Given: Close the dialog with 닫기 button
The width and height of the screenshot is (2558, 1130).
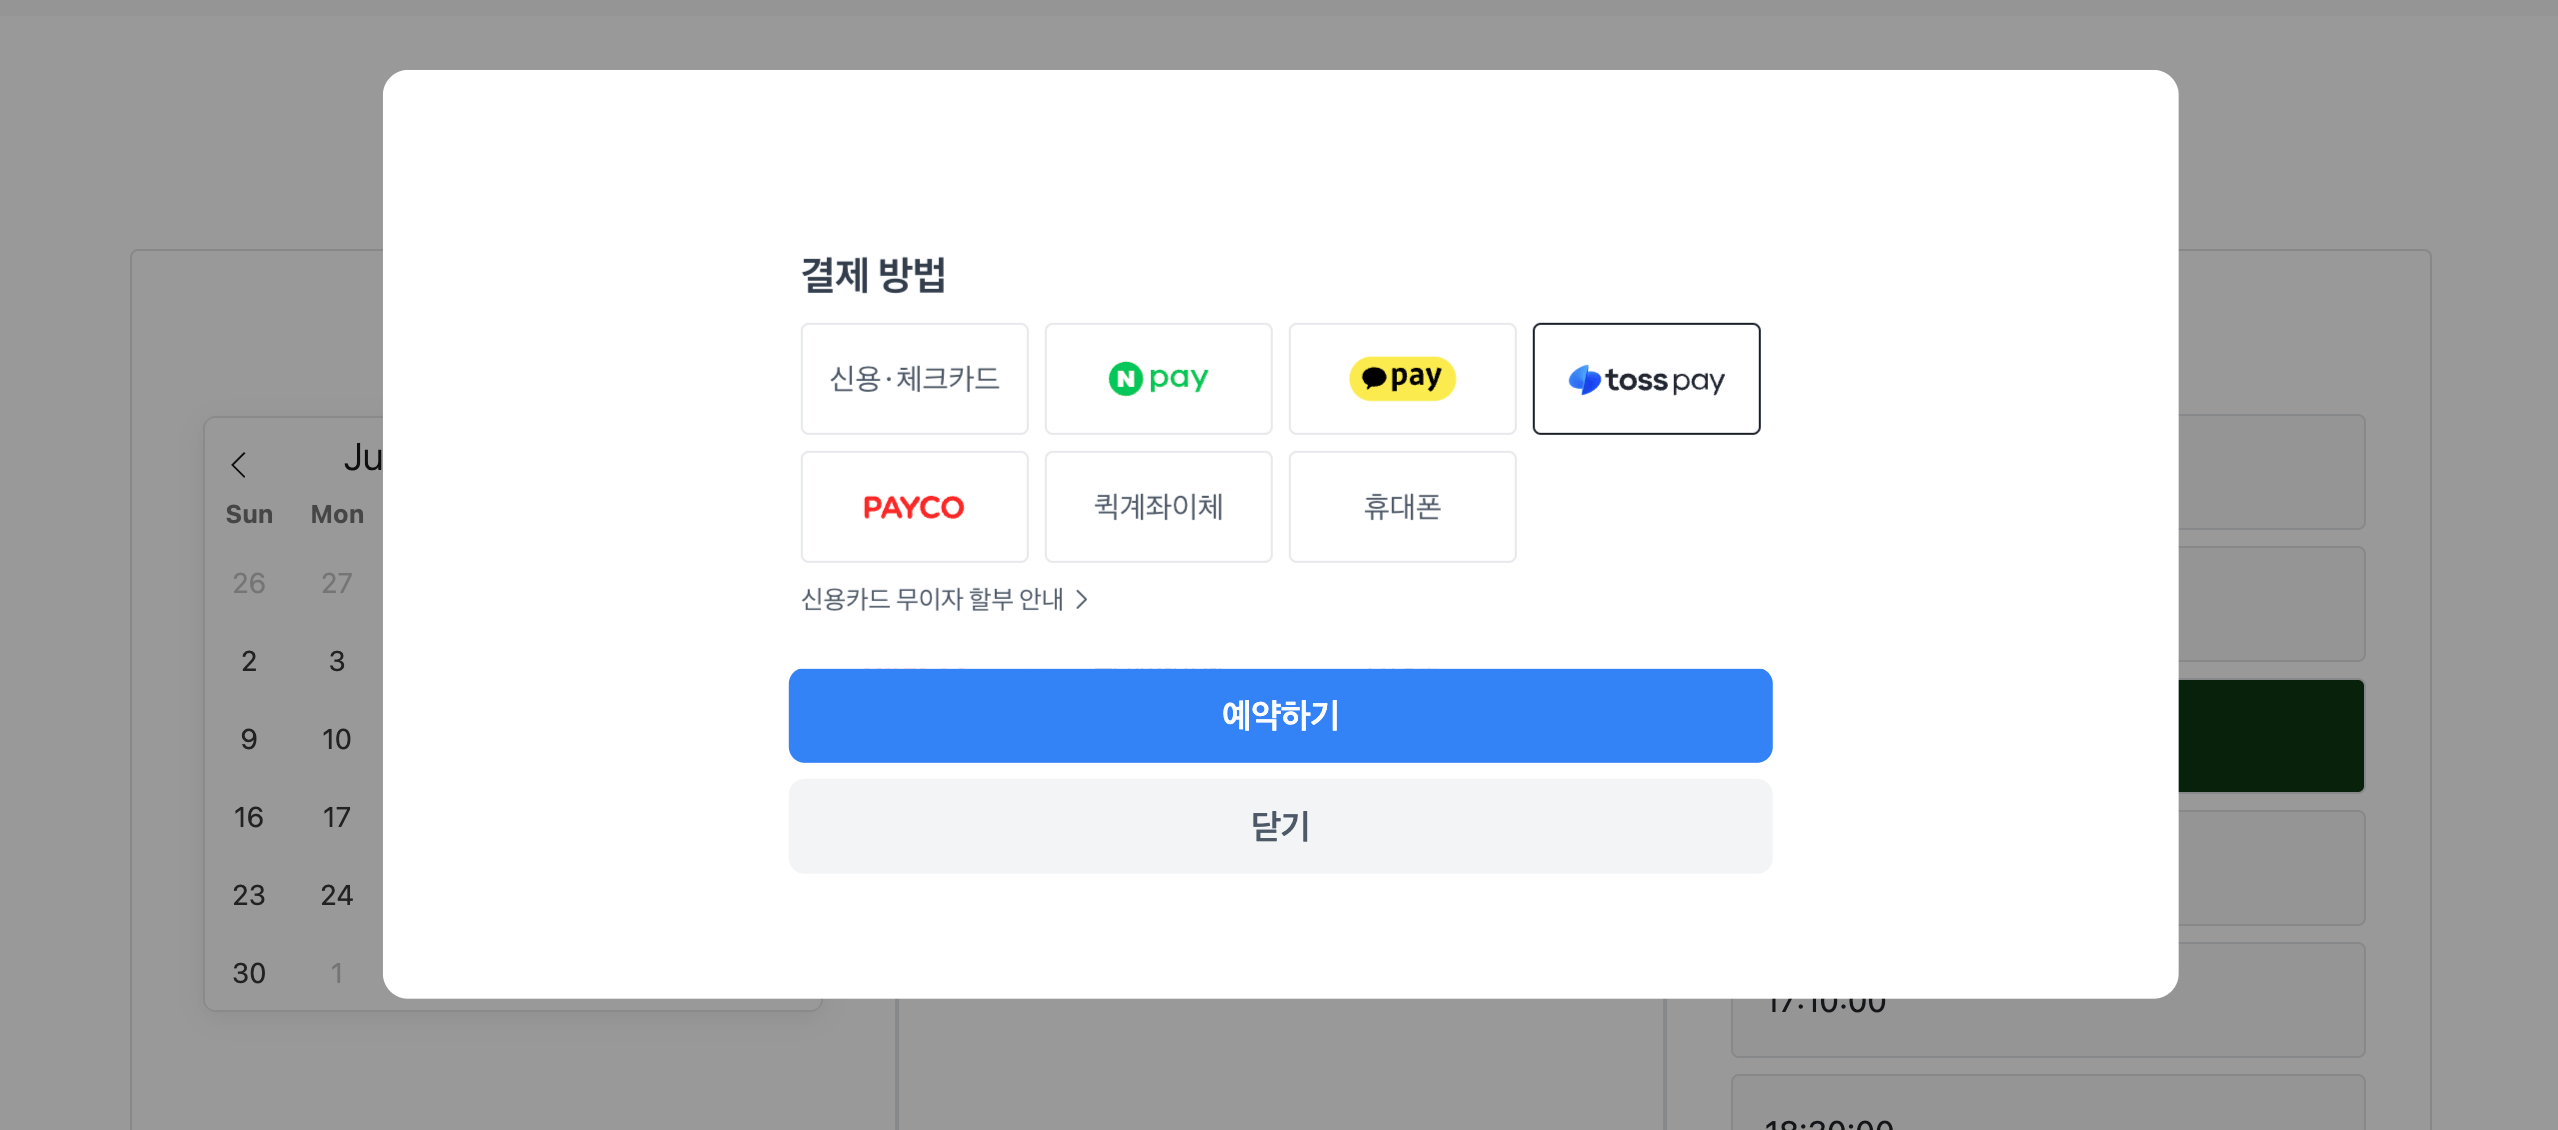Looking at the screenshot, I should 1280,826.
